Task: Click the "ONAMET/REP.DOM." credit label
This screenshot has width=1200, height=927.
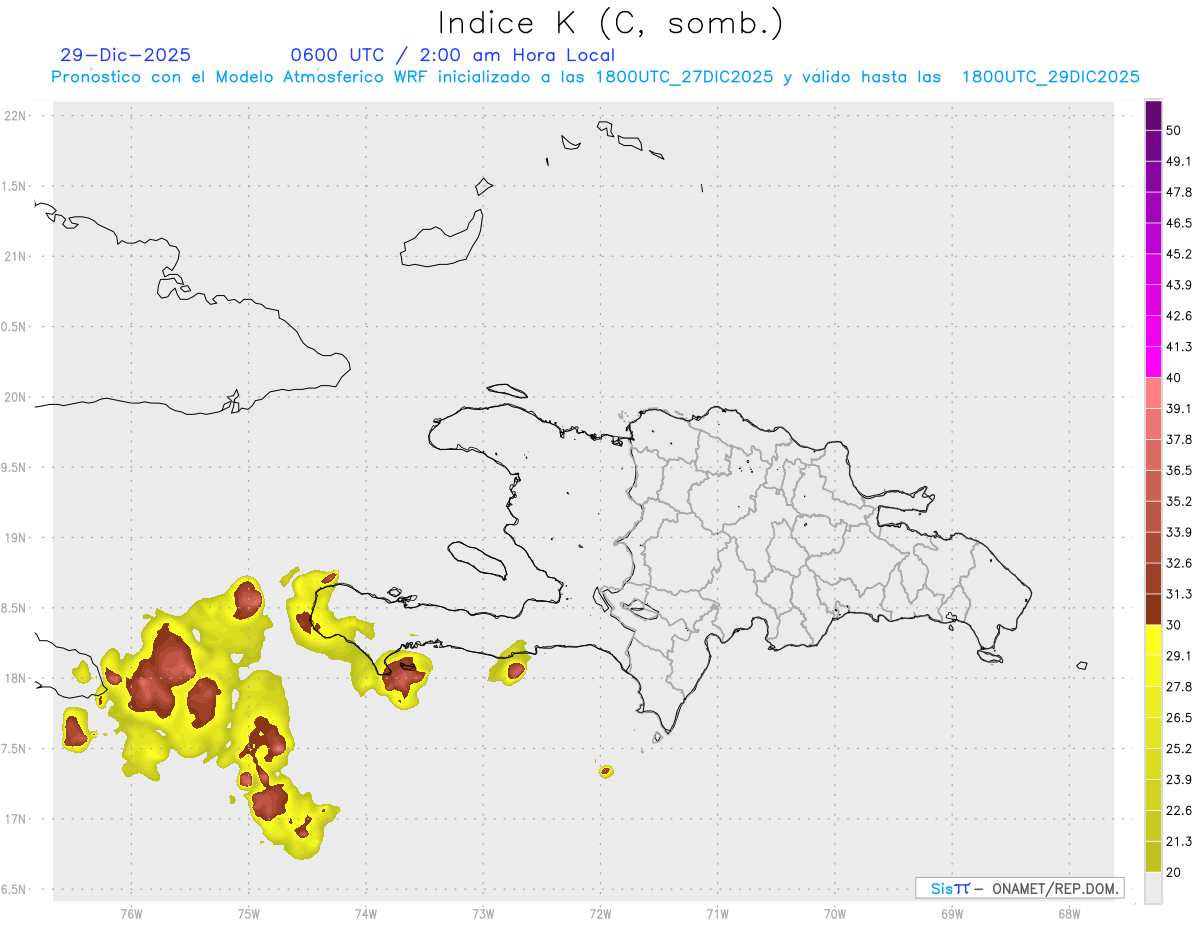Action: [1055, 888]
